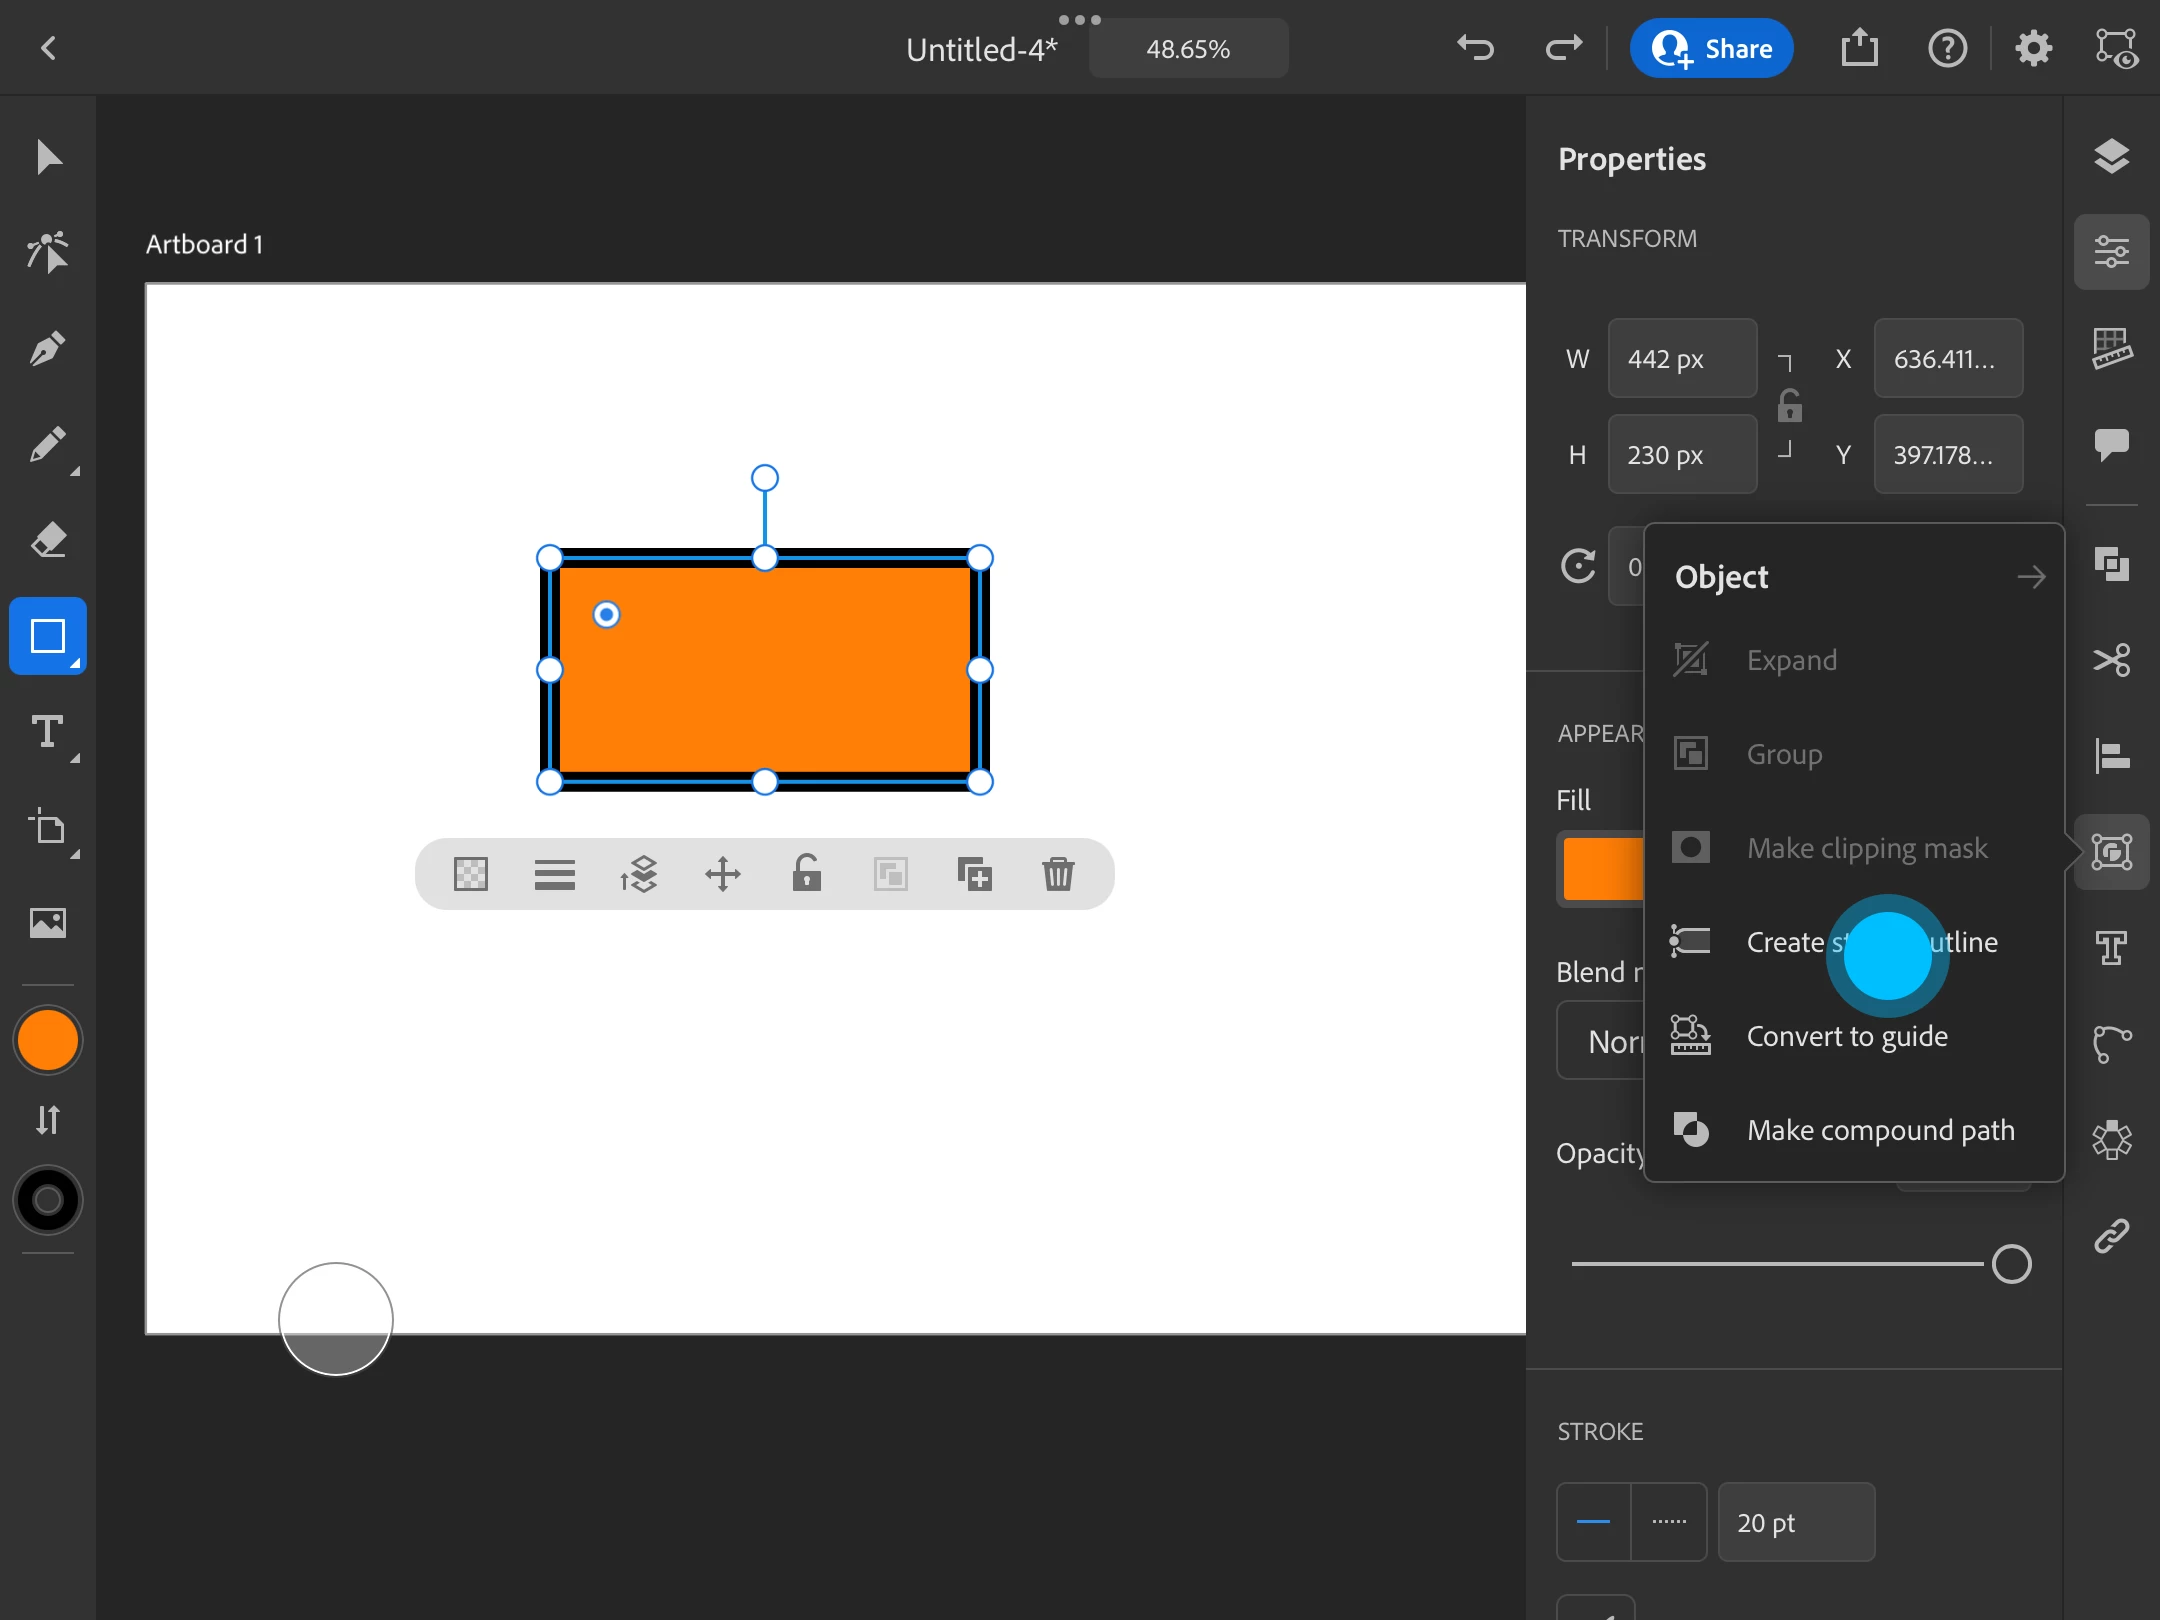Viewport: 2160px width, 1620px height.
Task: Open the Scissors cut tools panel
Action: point(2111,660)
